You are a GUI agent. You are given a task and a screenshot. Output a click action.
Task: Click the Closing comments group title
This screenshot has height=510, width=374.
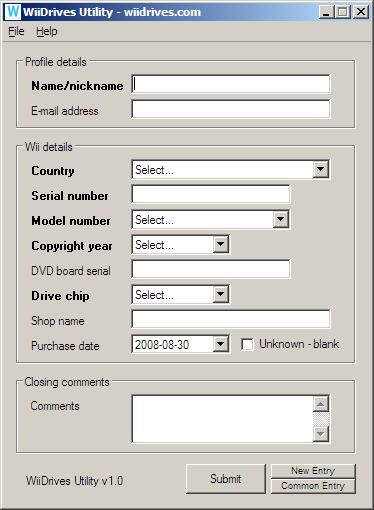67,382
